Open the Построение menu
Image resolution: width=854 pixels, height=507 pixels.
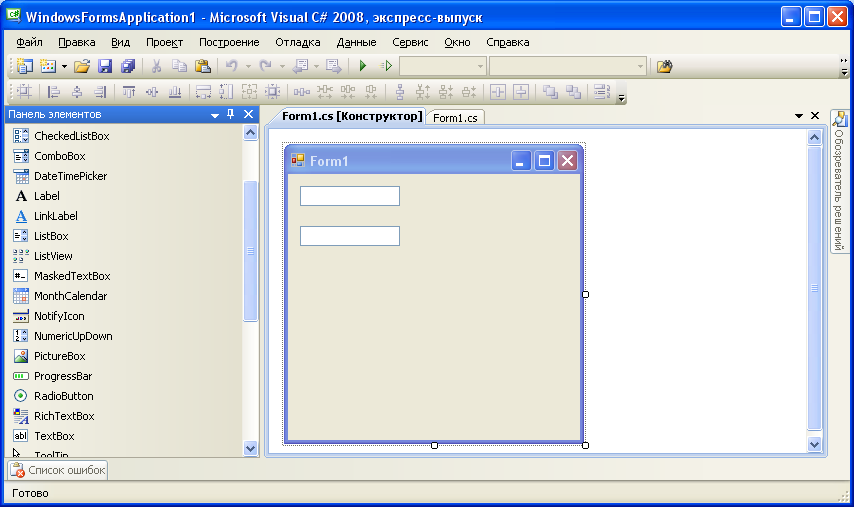pos(229,42)
